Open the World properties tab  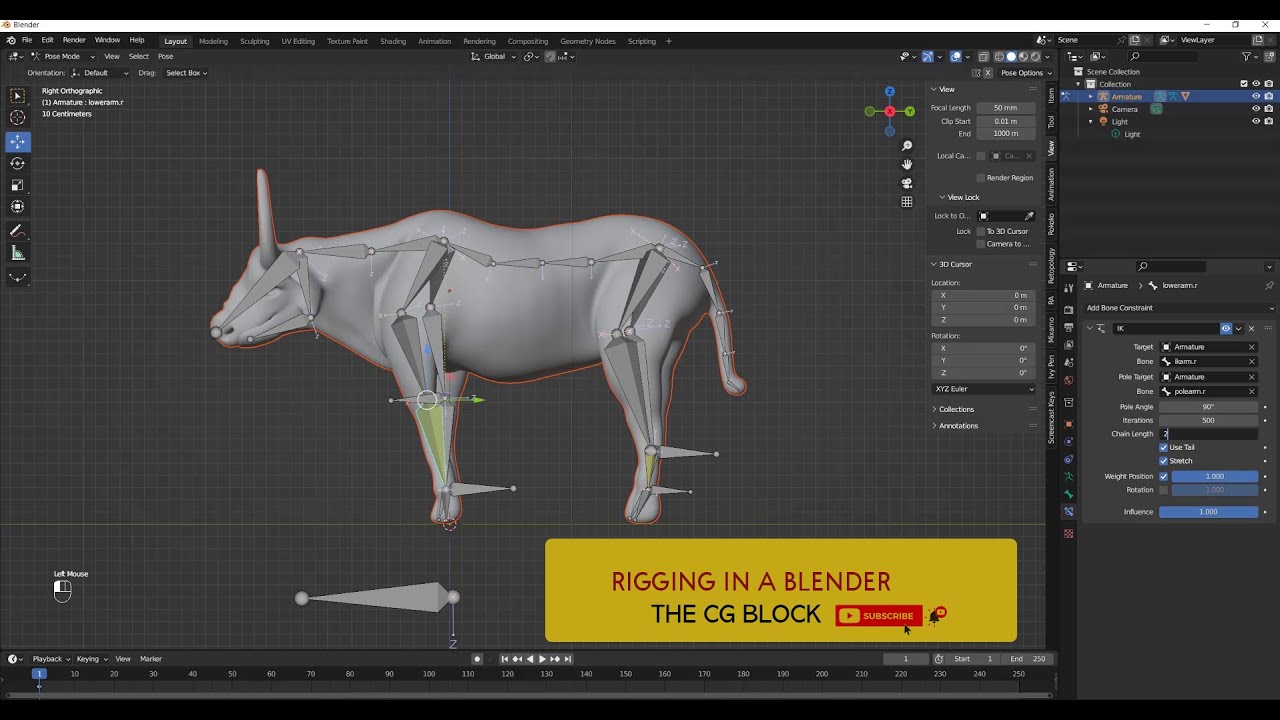(x=1068, y=380)
